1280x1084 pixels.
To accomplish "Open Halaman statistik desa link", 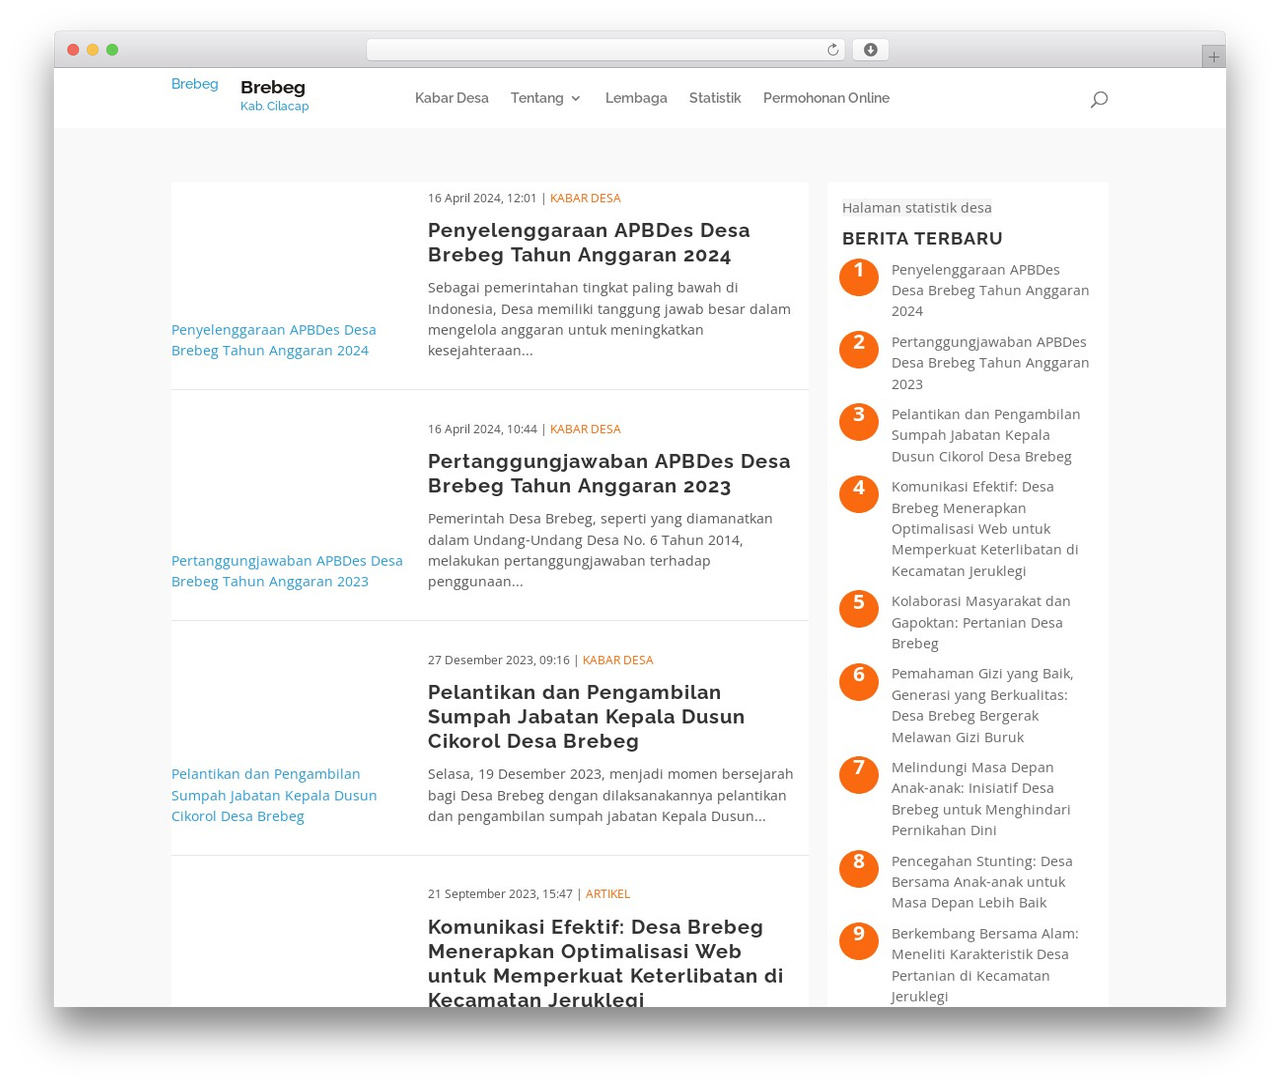I will [917, 208].
